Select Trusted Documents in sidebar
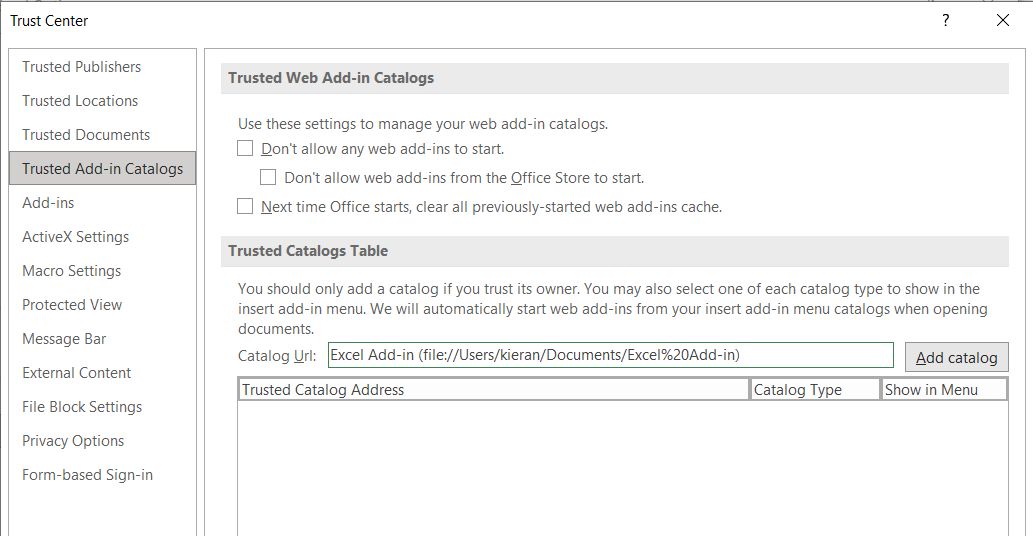1033x536 pixels. pos(86,135)
